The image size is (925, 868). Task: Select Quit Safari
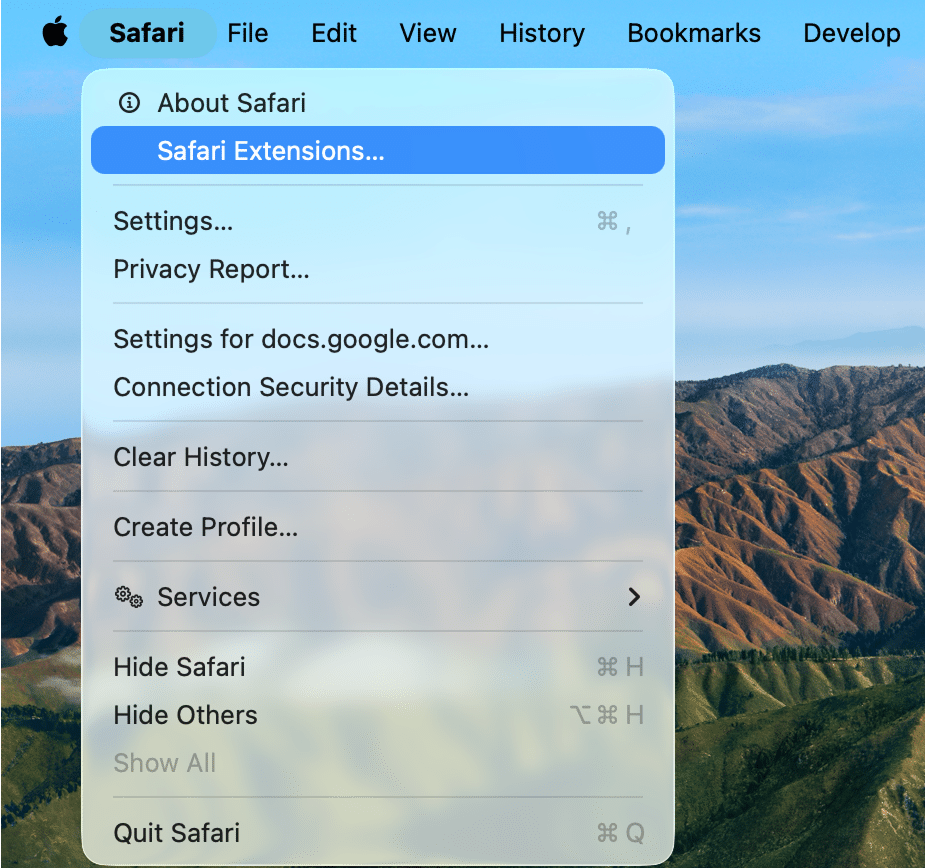(x=378, y=833)
